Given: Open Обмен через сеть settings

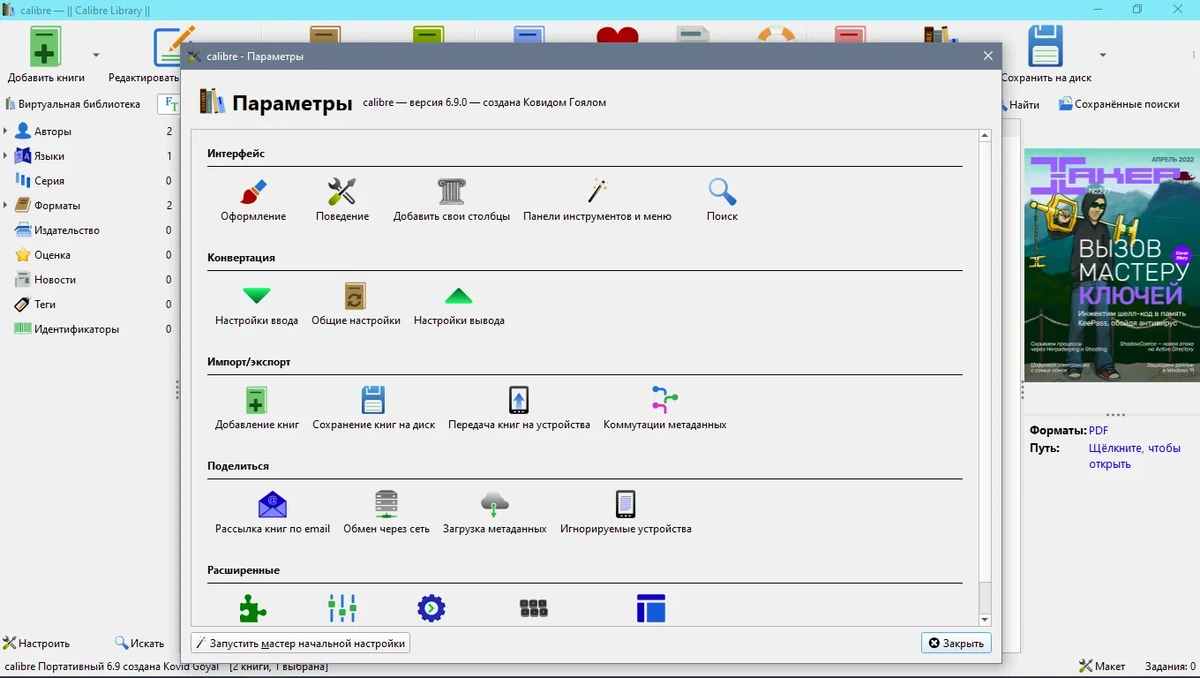Looking at the screenshot, I should pos(386,513).
